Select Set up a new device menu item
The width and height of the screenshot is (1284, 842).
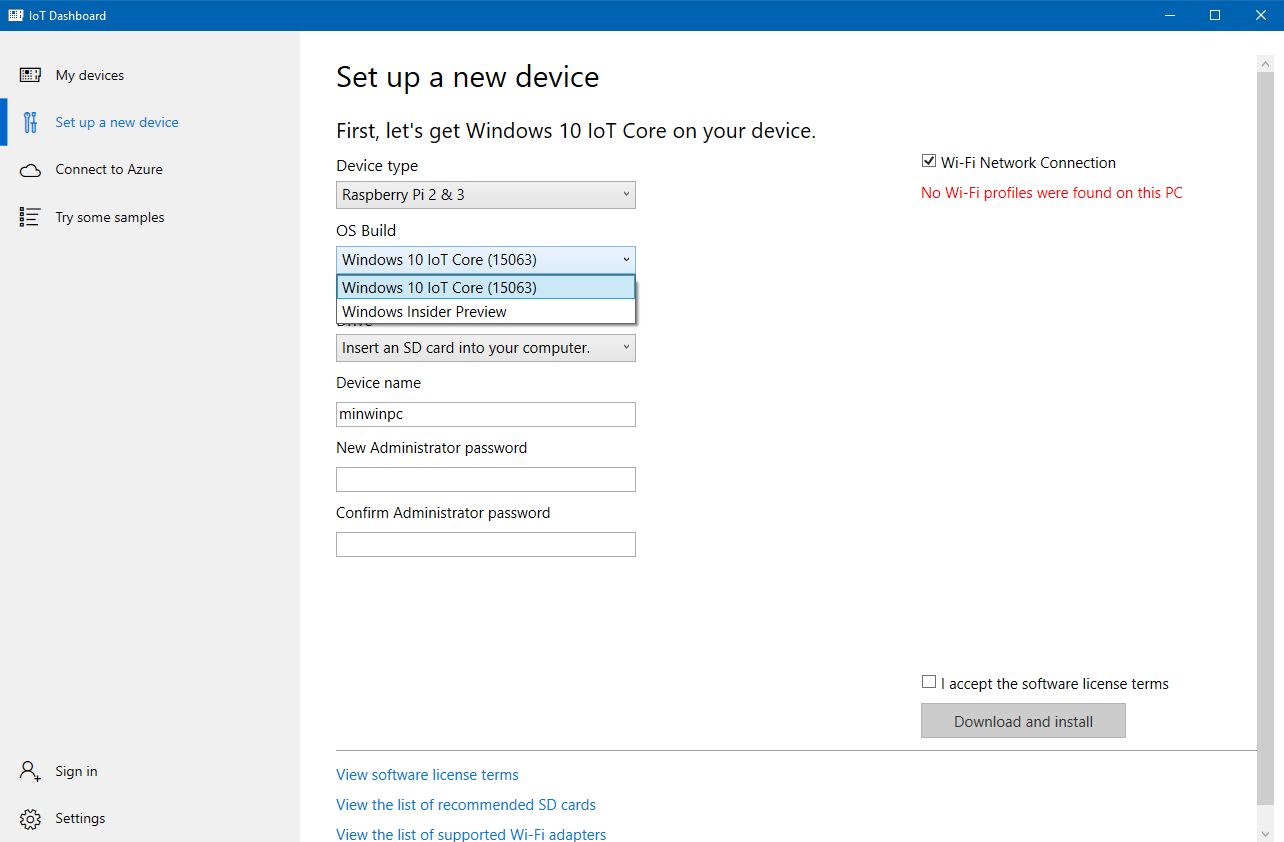(x=150, y=122)
